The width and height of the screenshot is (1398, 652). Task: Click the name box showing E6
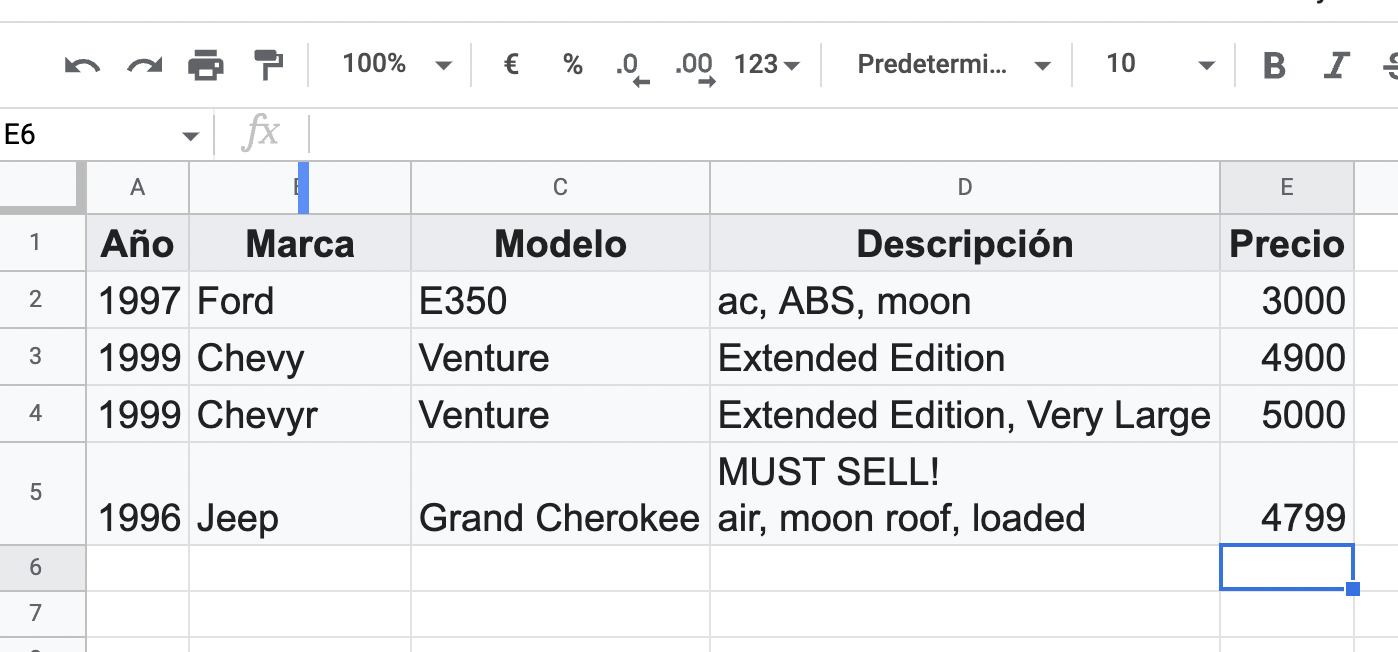(x=90, y=135)
